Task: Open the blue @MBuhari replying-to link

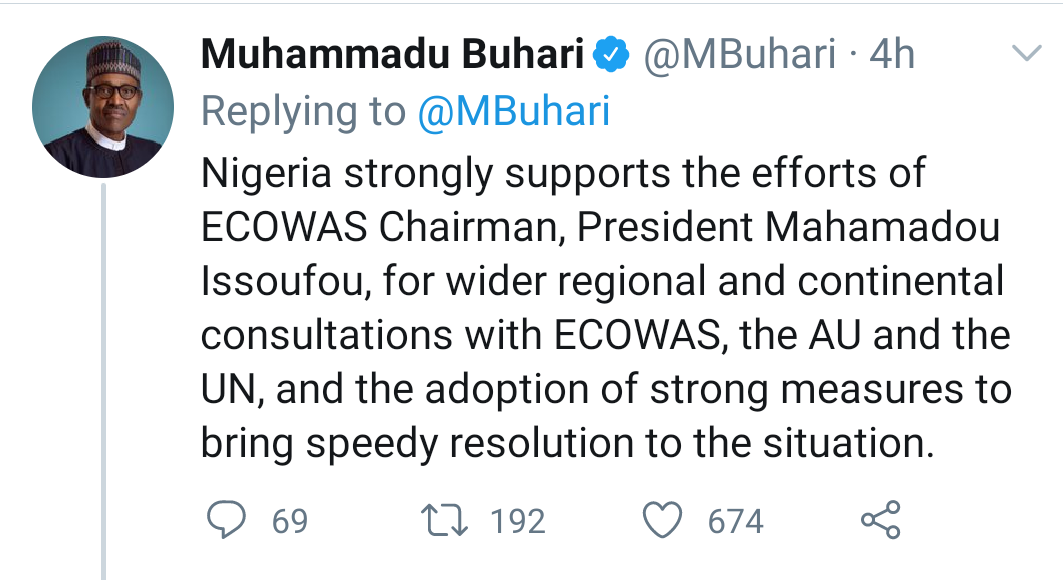Action: (512, 113)
